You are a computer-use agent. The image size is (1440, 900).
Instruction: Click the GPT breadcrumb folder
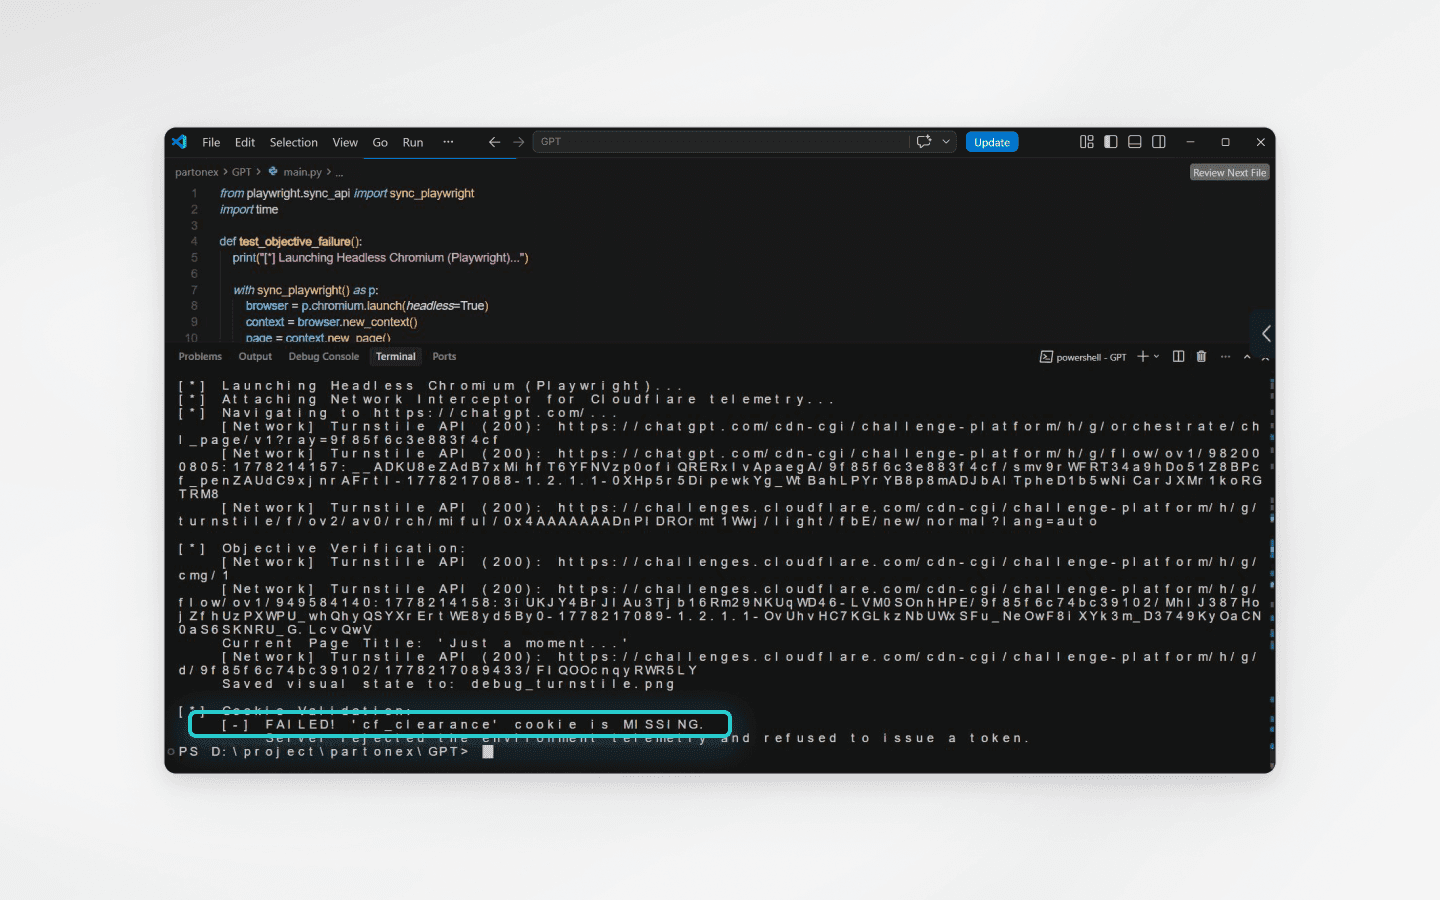[x=242, y=172]
